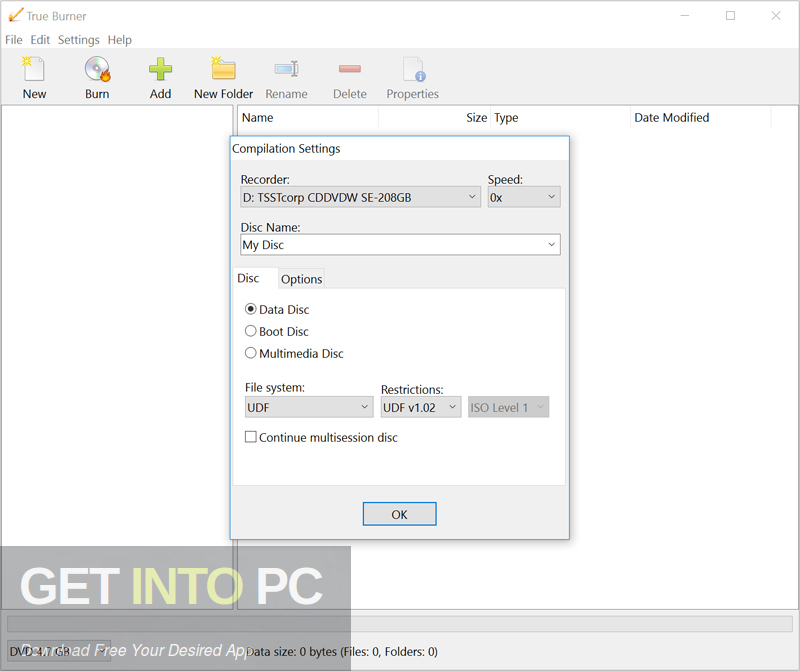Click the Compilation Settings dialog title
This screenshot has width=800, height=671.
[286, 148]
